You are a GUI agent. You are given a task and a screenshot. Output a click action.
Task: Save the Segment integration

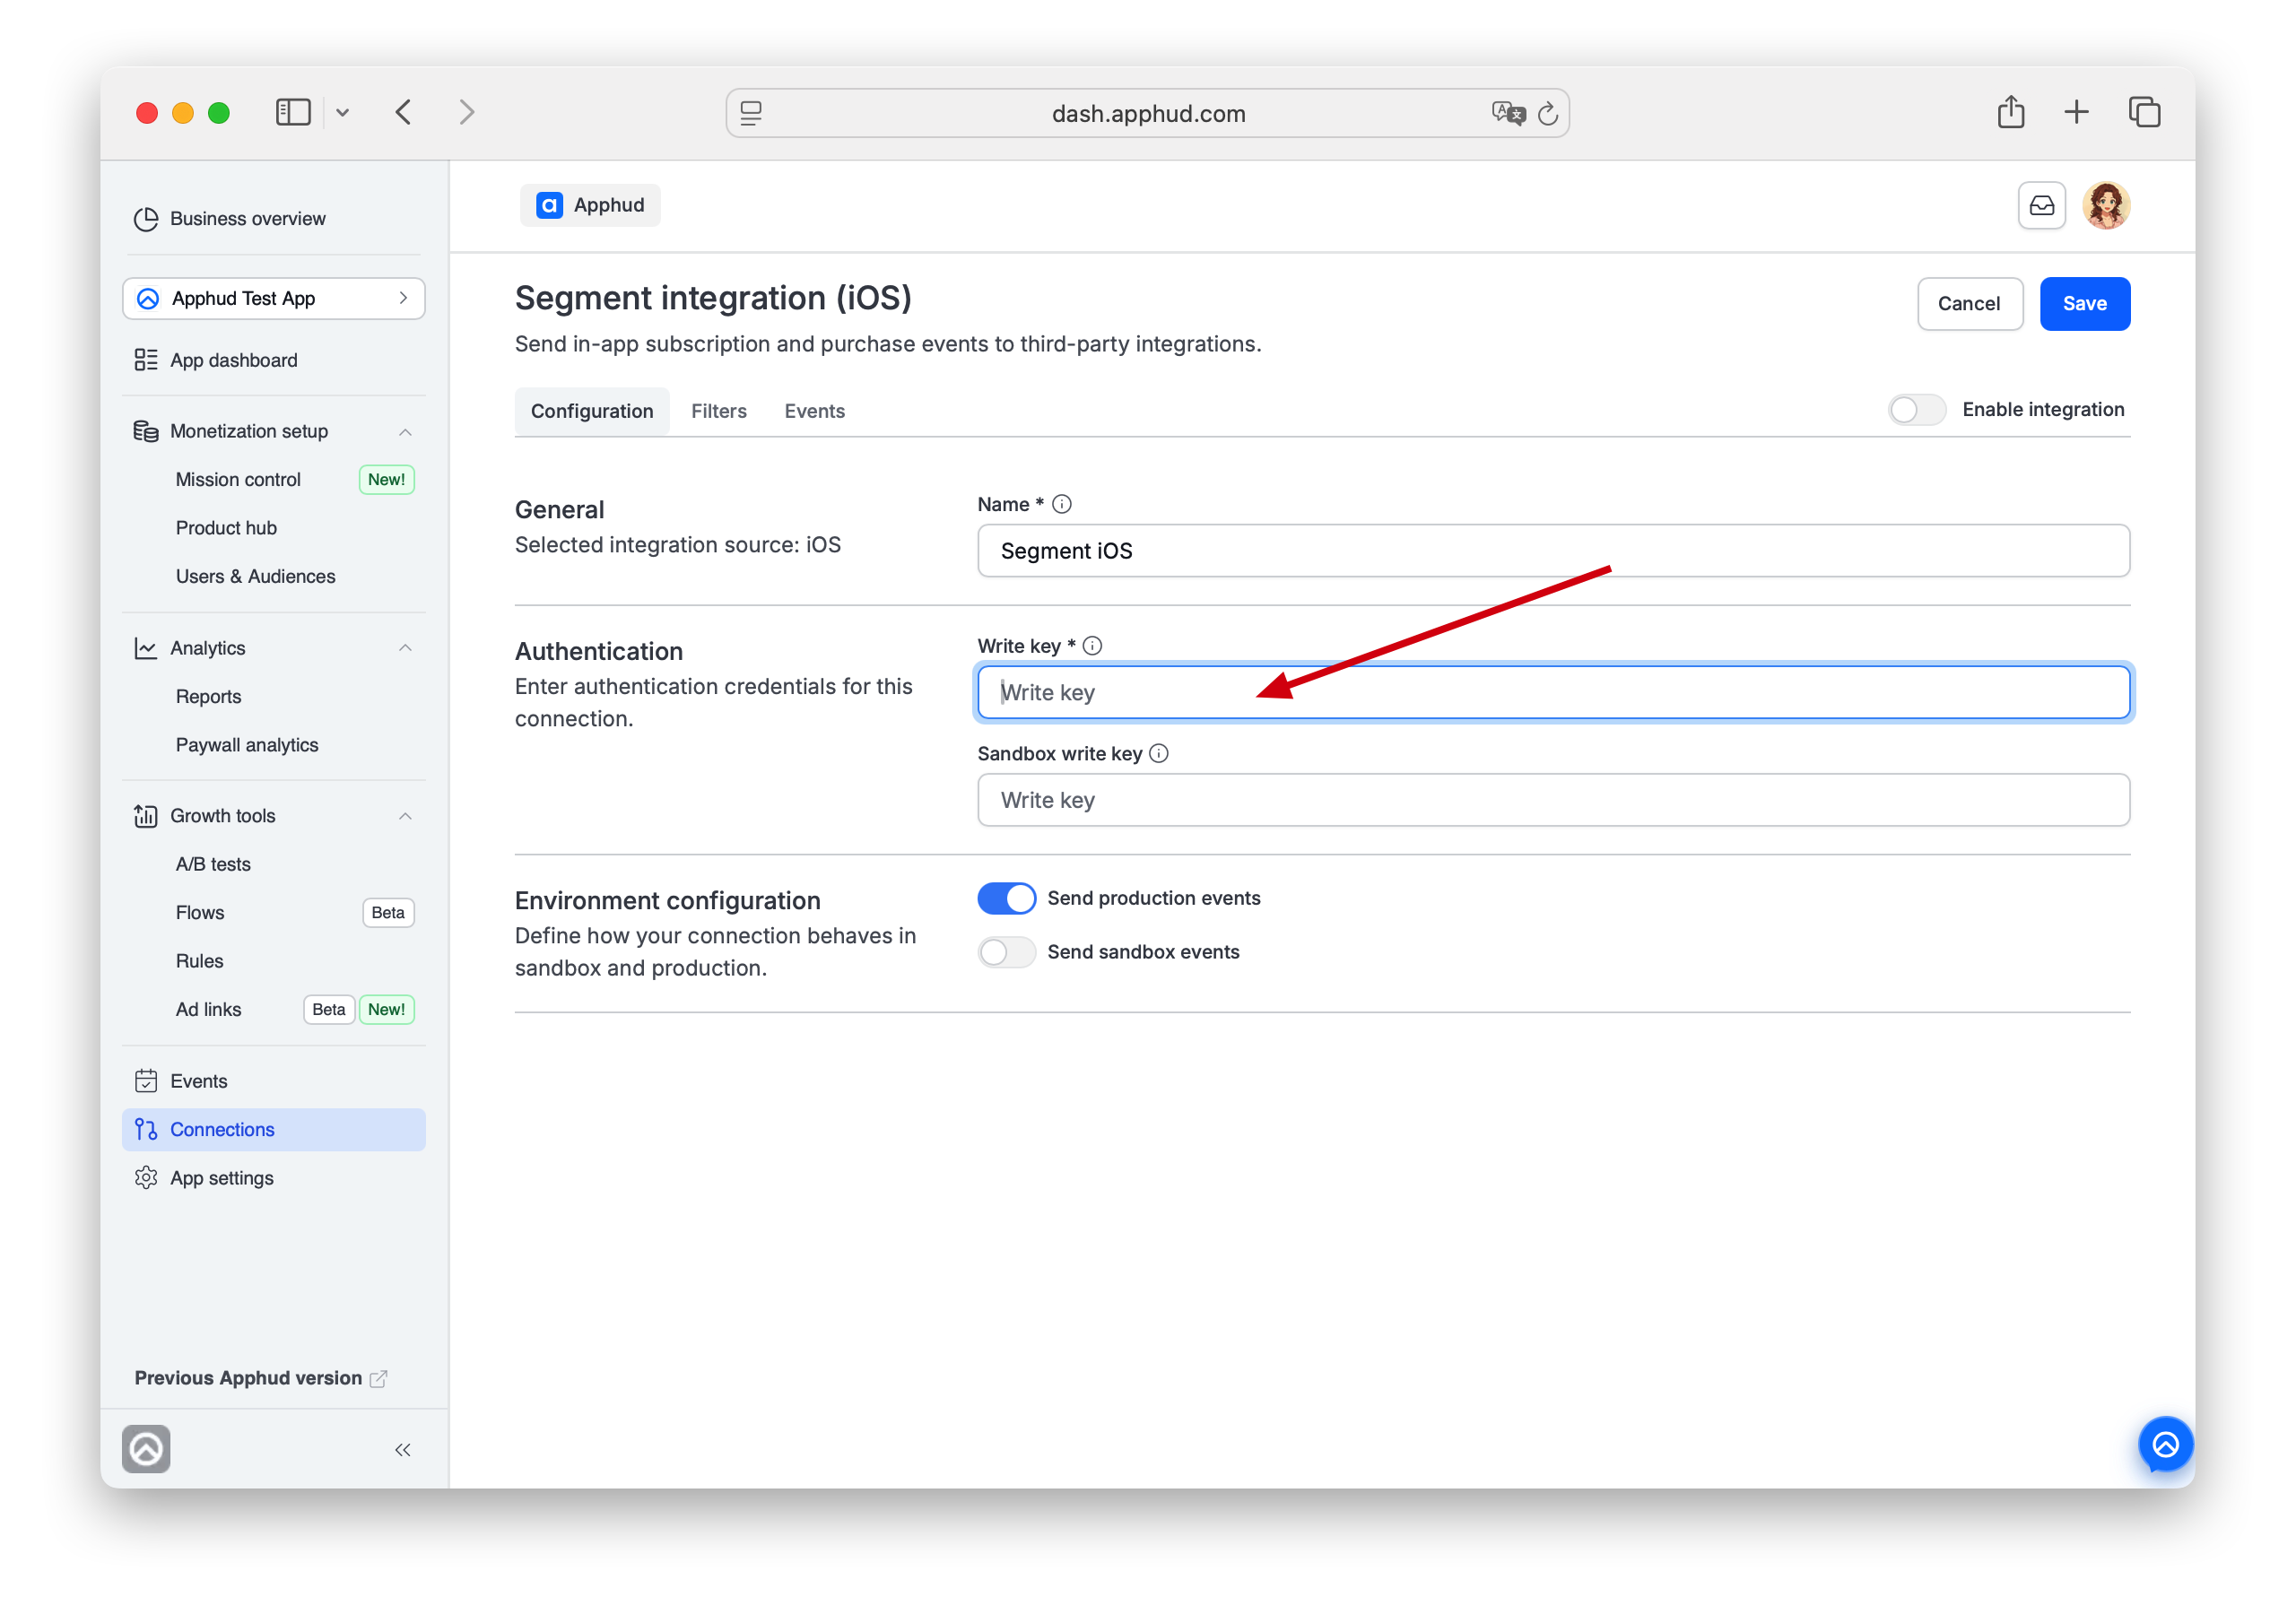tap(2084, 303)
